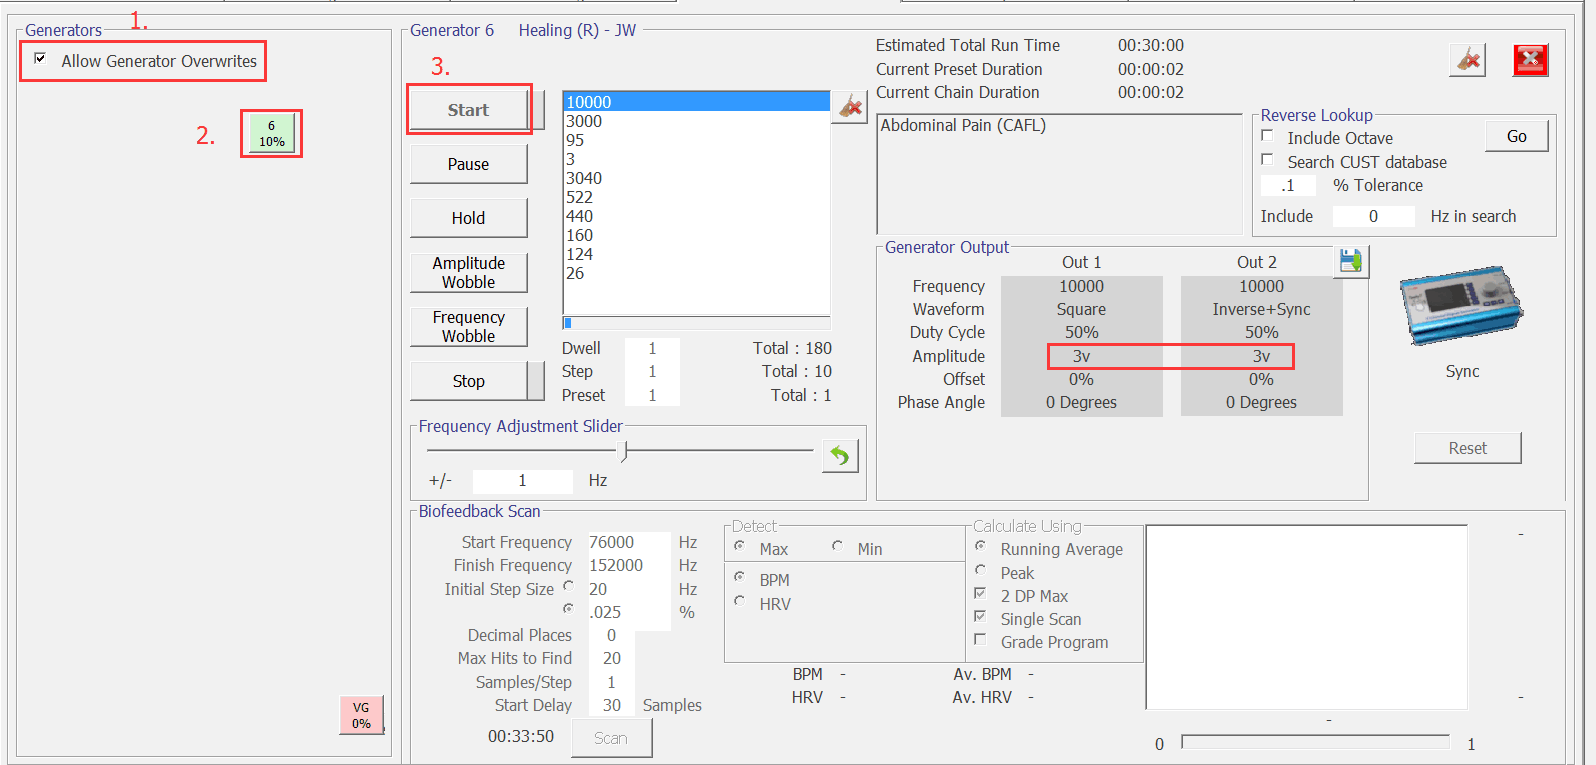The width and height of the screenshot is (1596, 765).
Task: Select the percent initial step size radio
Action: [568, 608]
